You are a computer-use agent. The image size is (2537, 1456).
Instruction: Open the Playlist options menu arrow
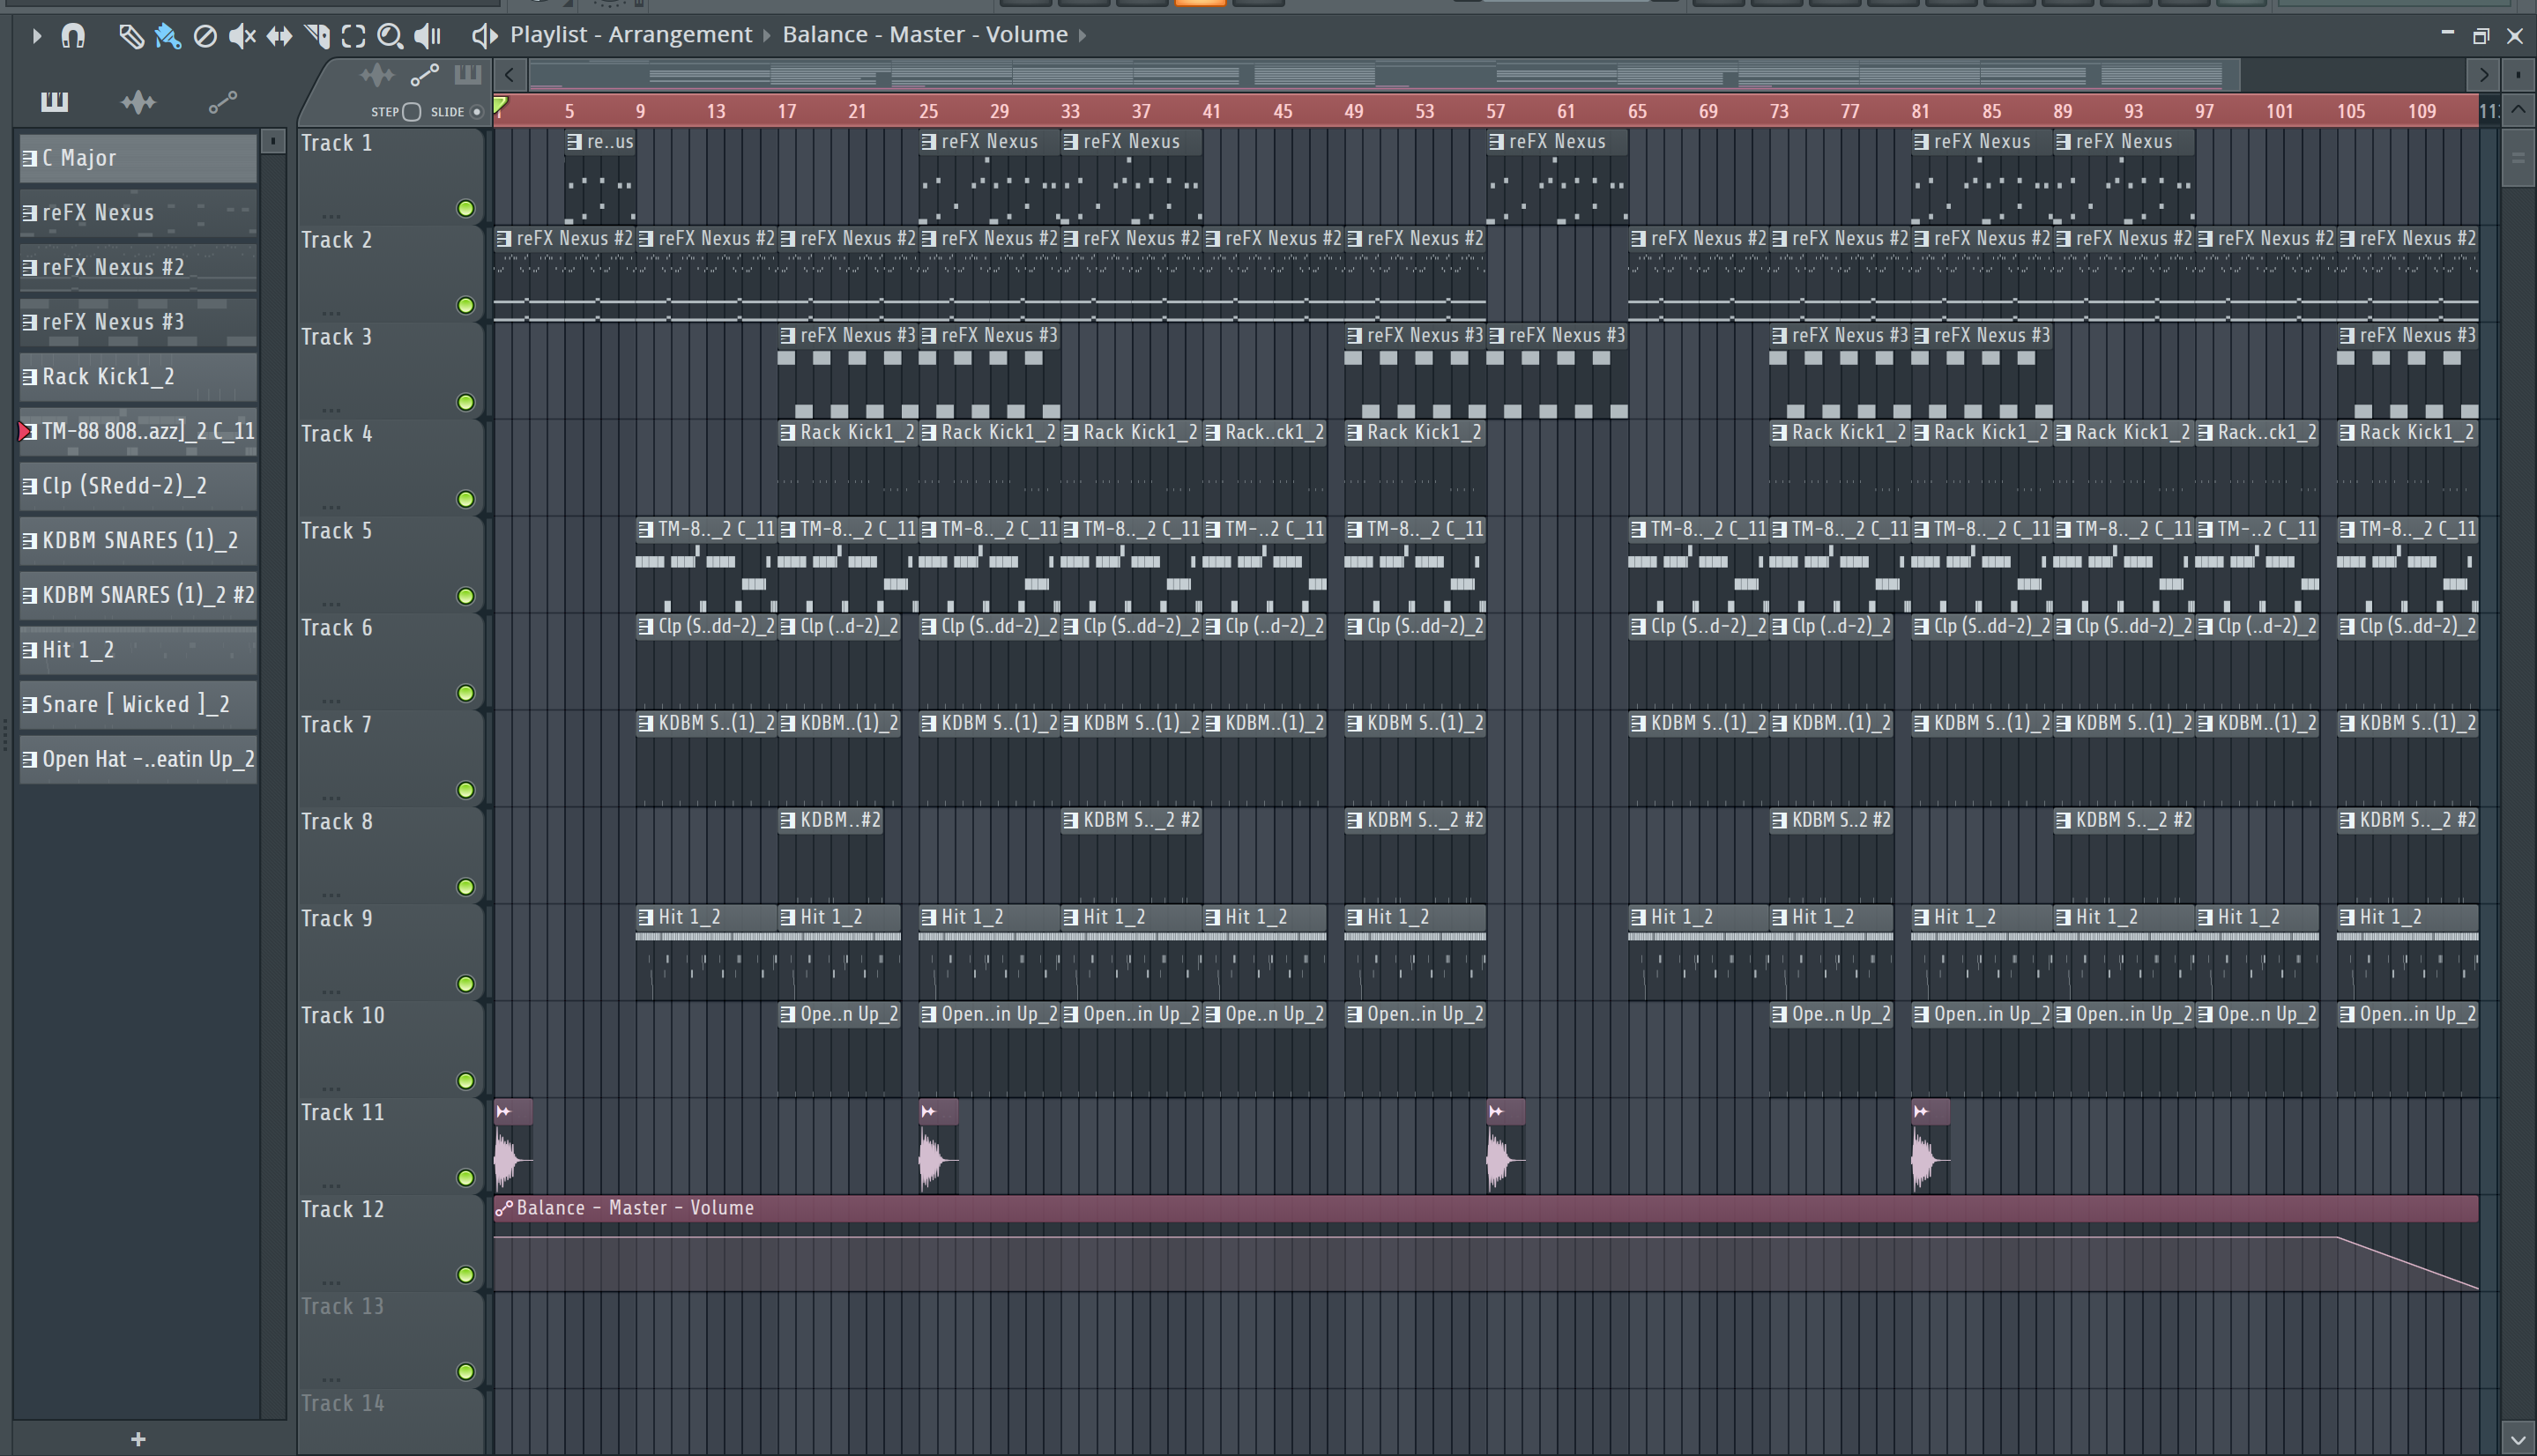click(x=36, y=36)
